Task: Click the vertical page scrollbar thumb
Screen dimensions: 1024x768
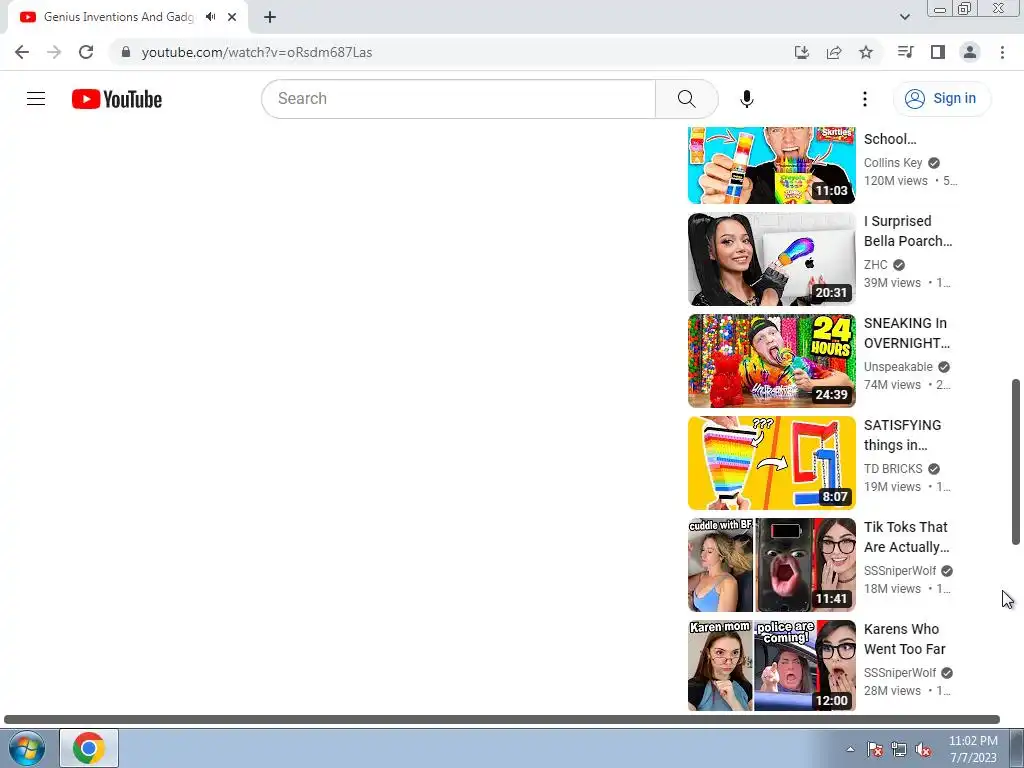Action: coord(1016,461)
